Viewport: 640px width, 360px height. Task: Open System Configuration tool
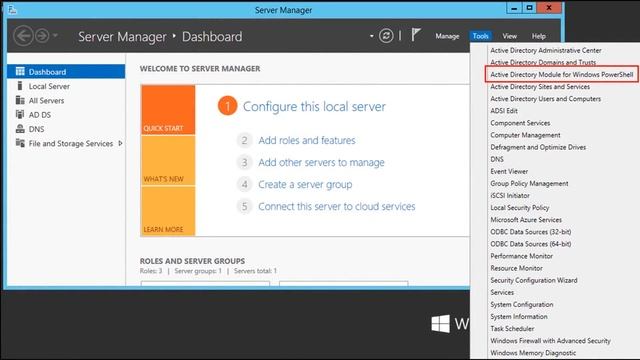522,304
